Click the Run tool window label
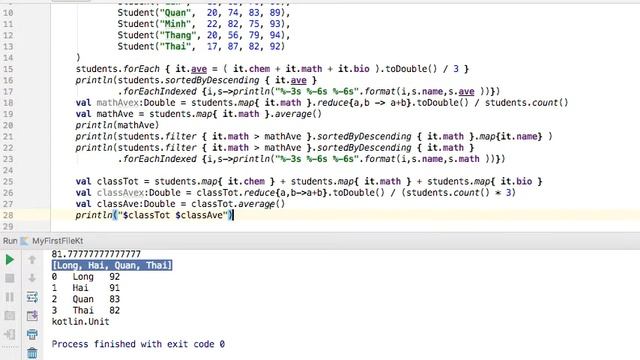Screen dimensions: 640x360 10,241
